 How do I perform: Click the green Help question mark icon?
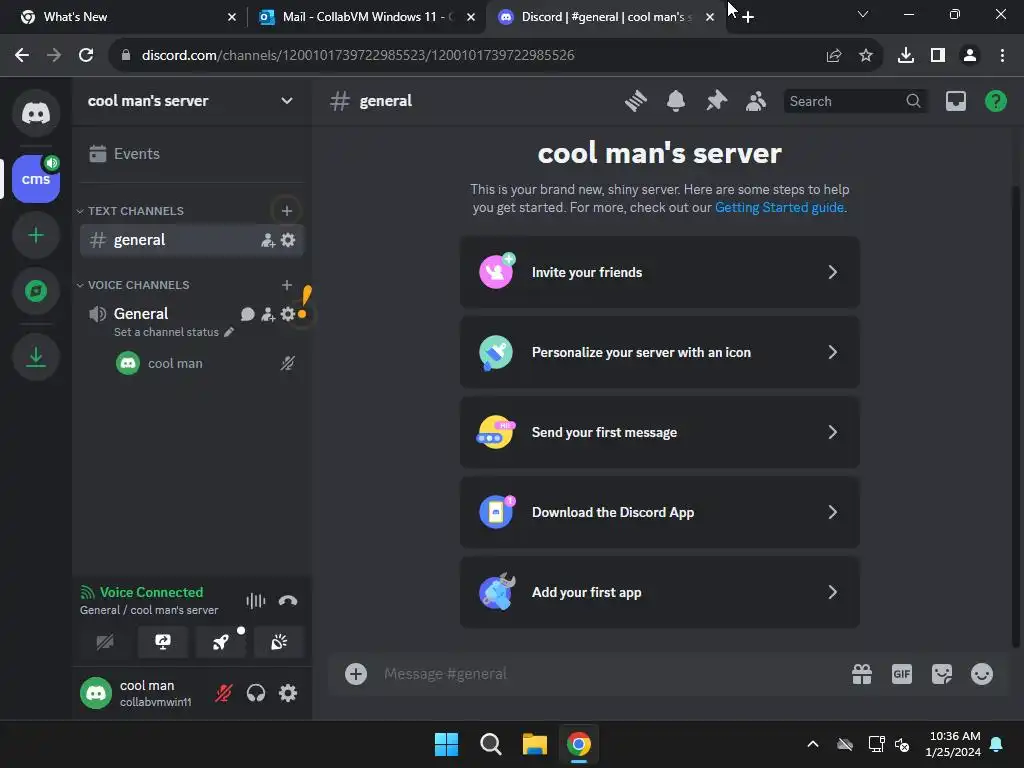[x=995, y=101]
